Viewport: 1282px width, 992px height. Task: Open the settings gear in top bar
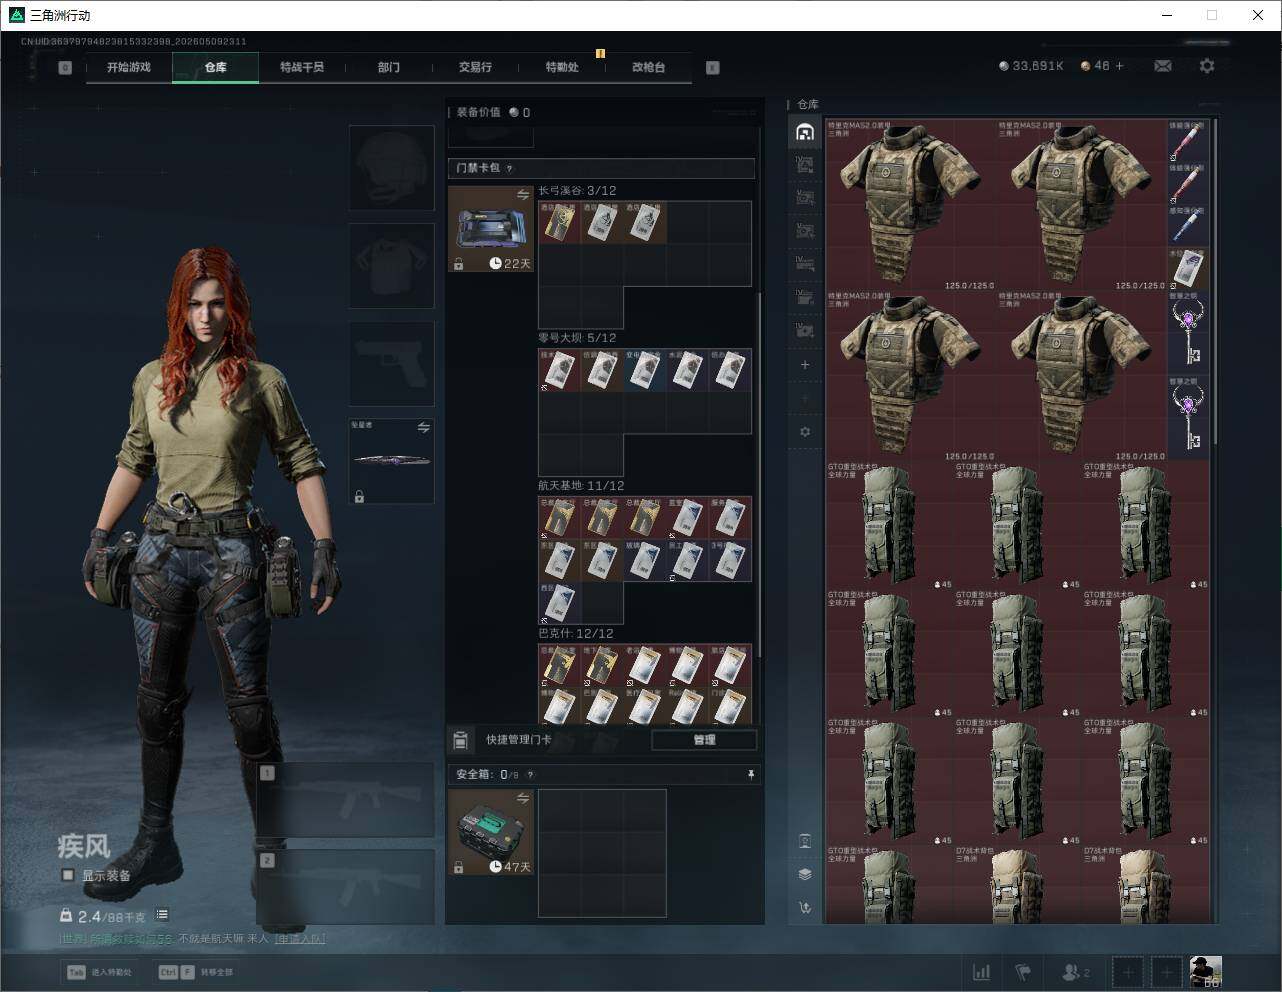click(1207, 66)
